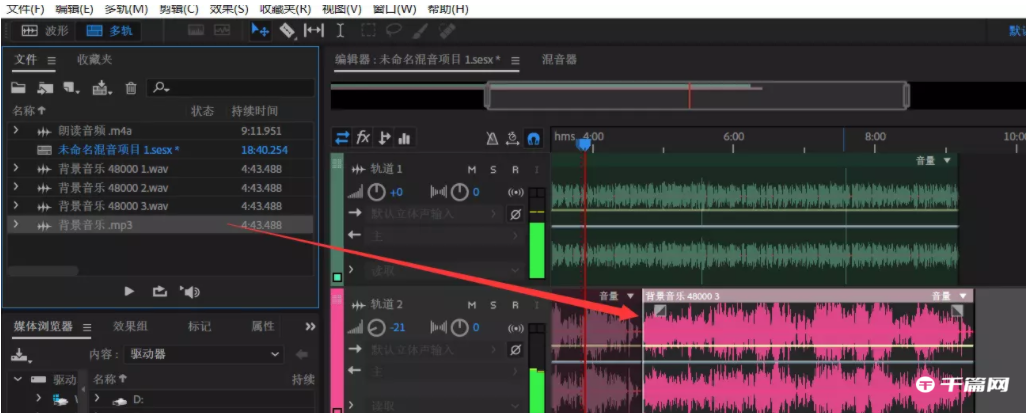Delete selected file with trash icon
1030x413 pixels.
131,88
